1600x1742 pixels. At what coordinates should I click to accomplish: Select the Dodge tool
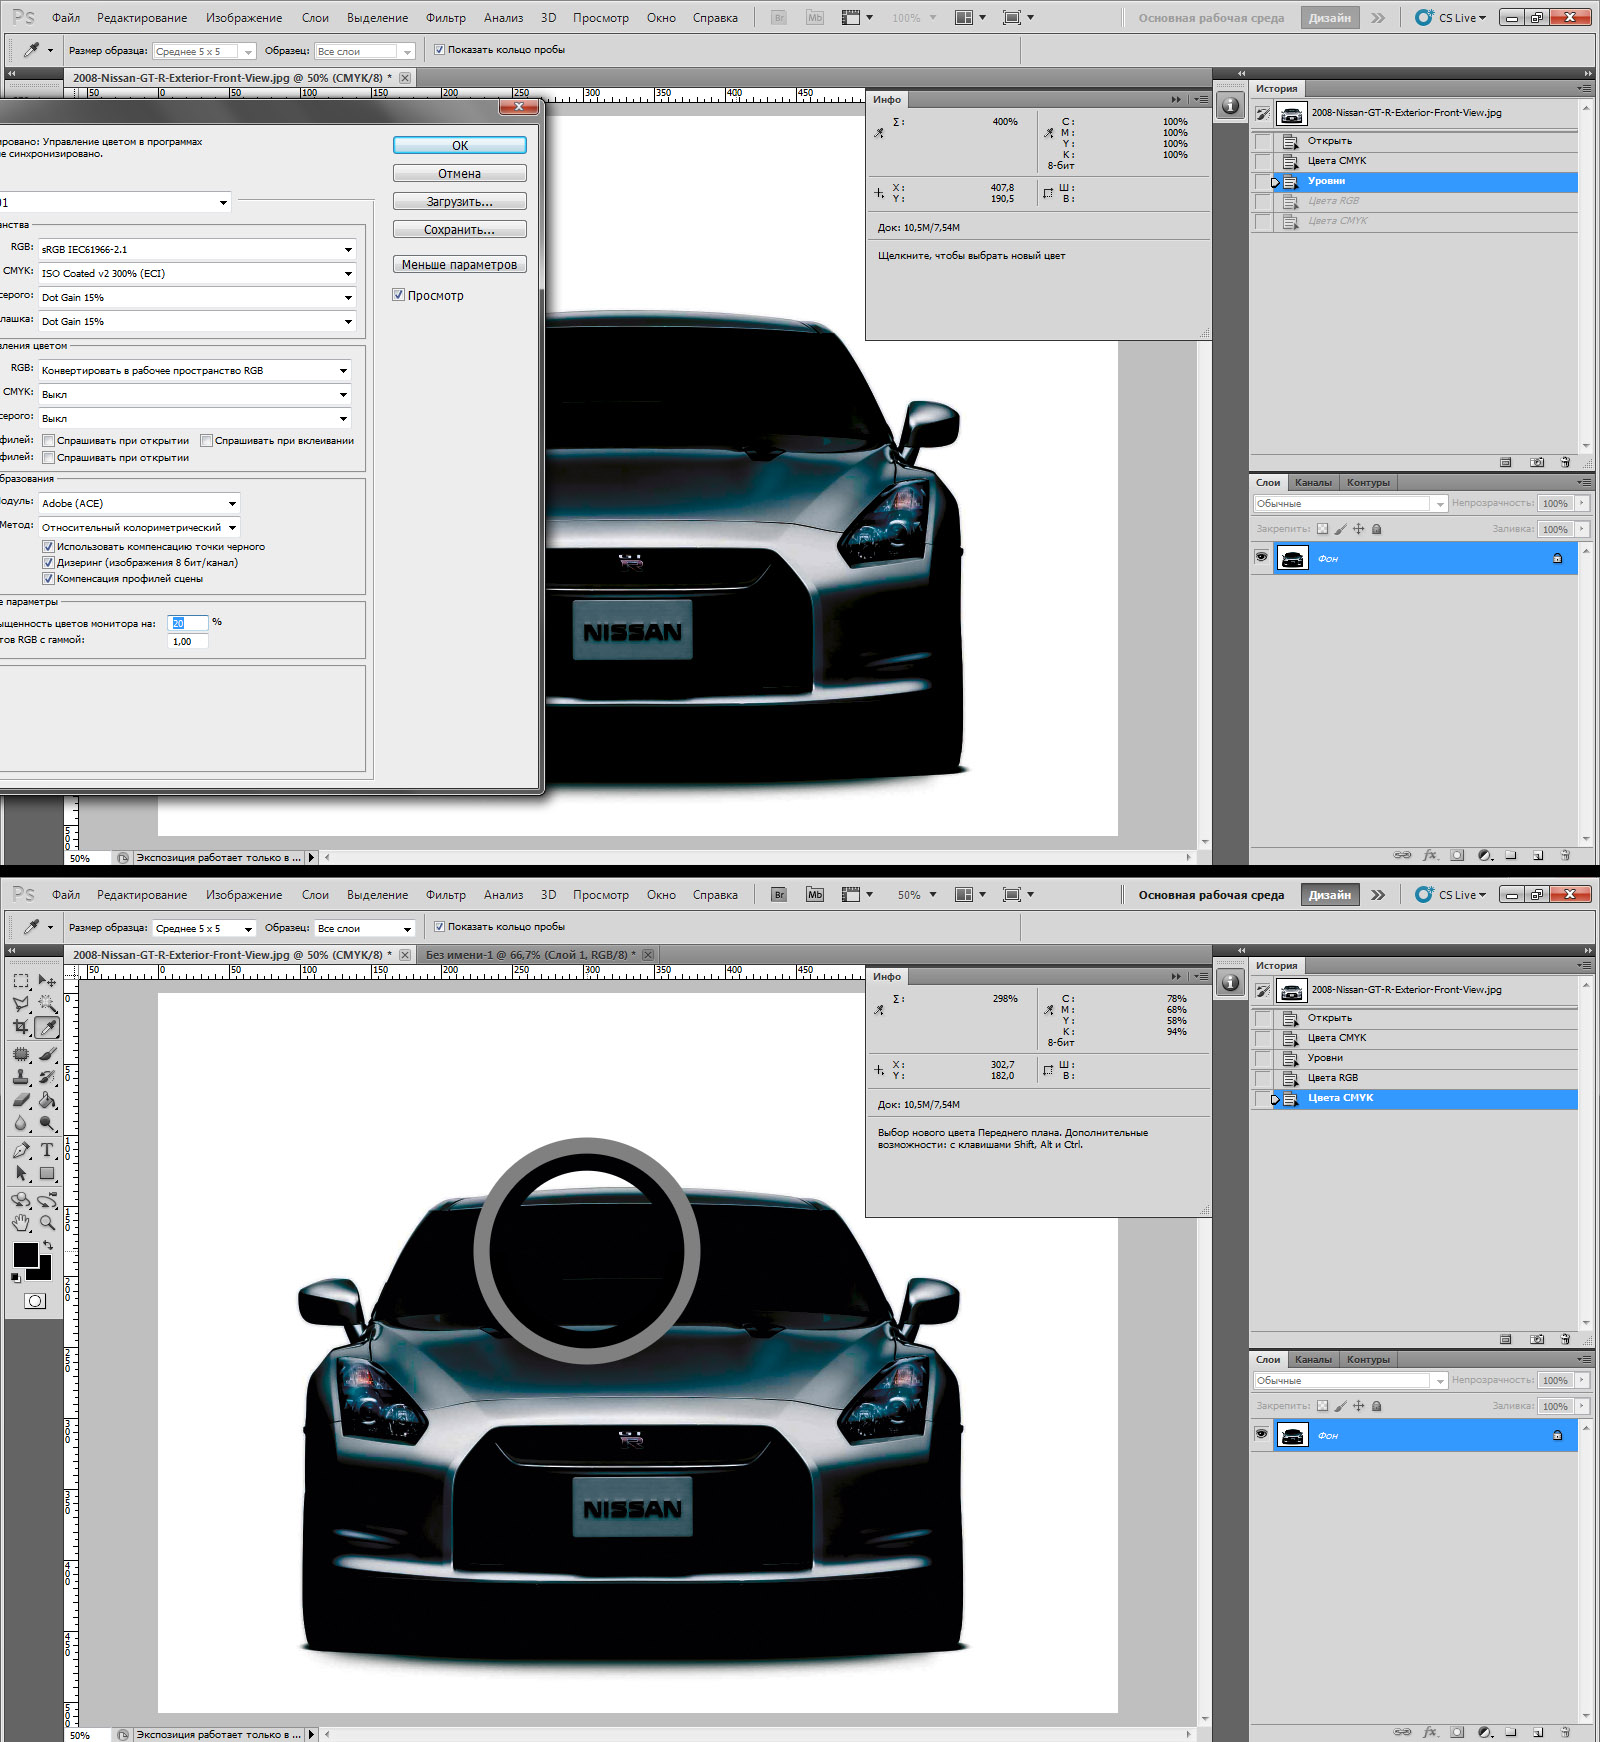(x=47, y=1123)
